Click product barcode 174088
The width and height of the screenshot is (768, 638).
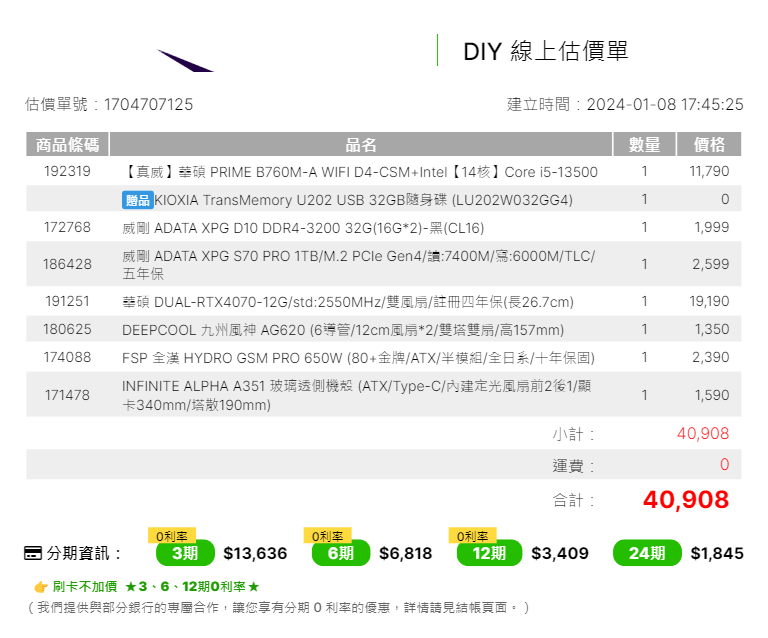pos(67,357)
